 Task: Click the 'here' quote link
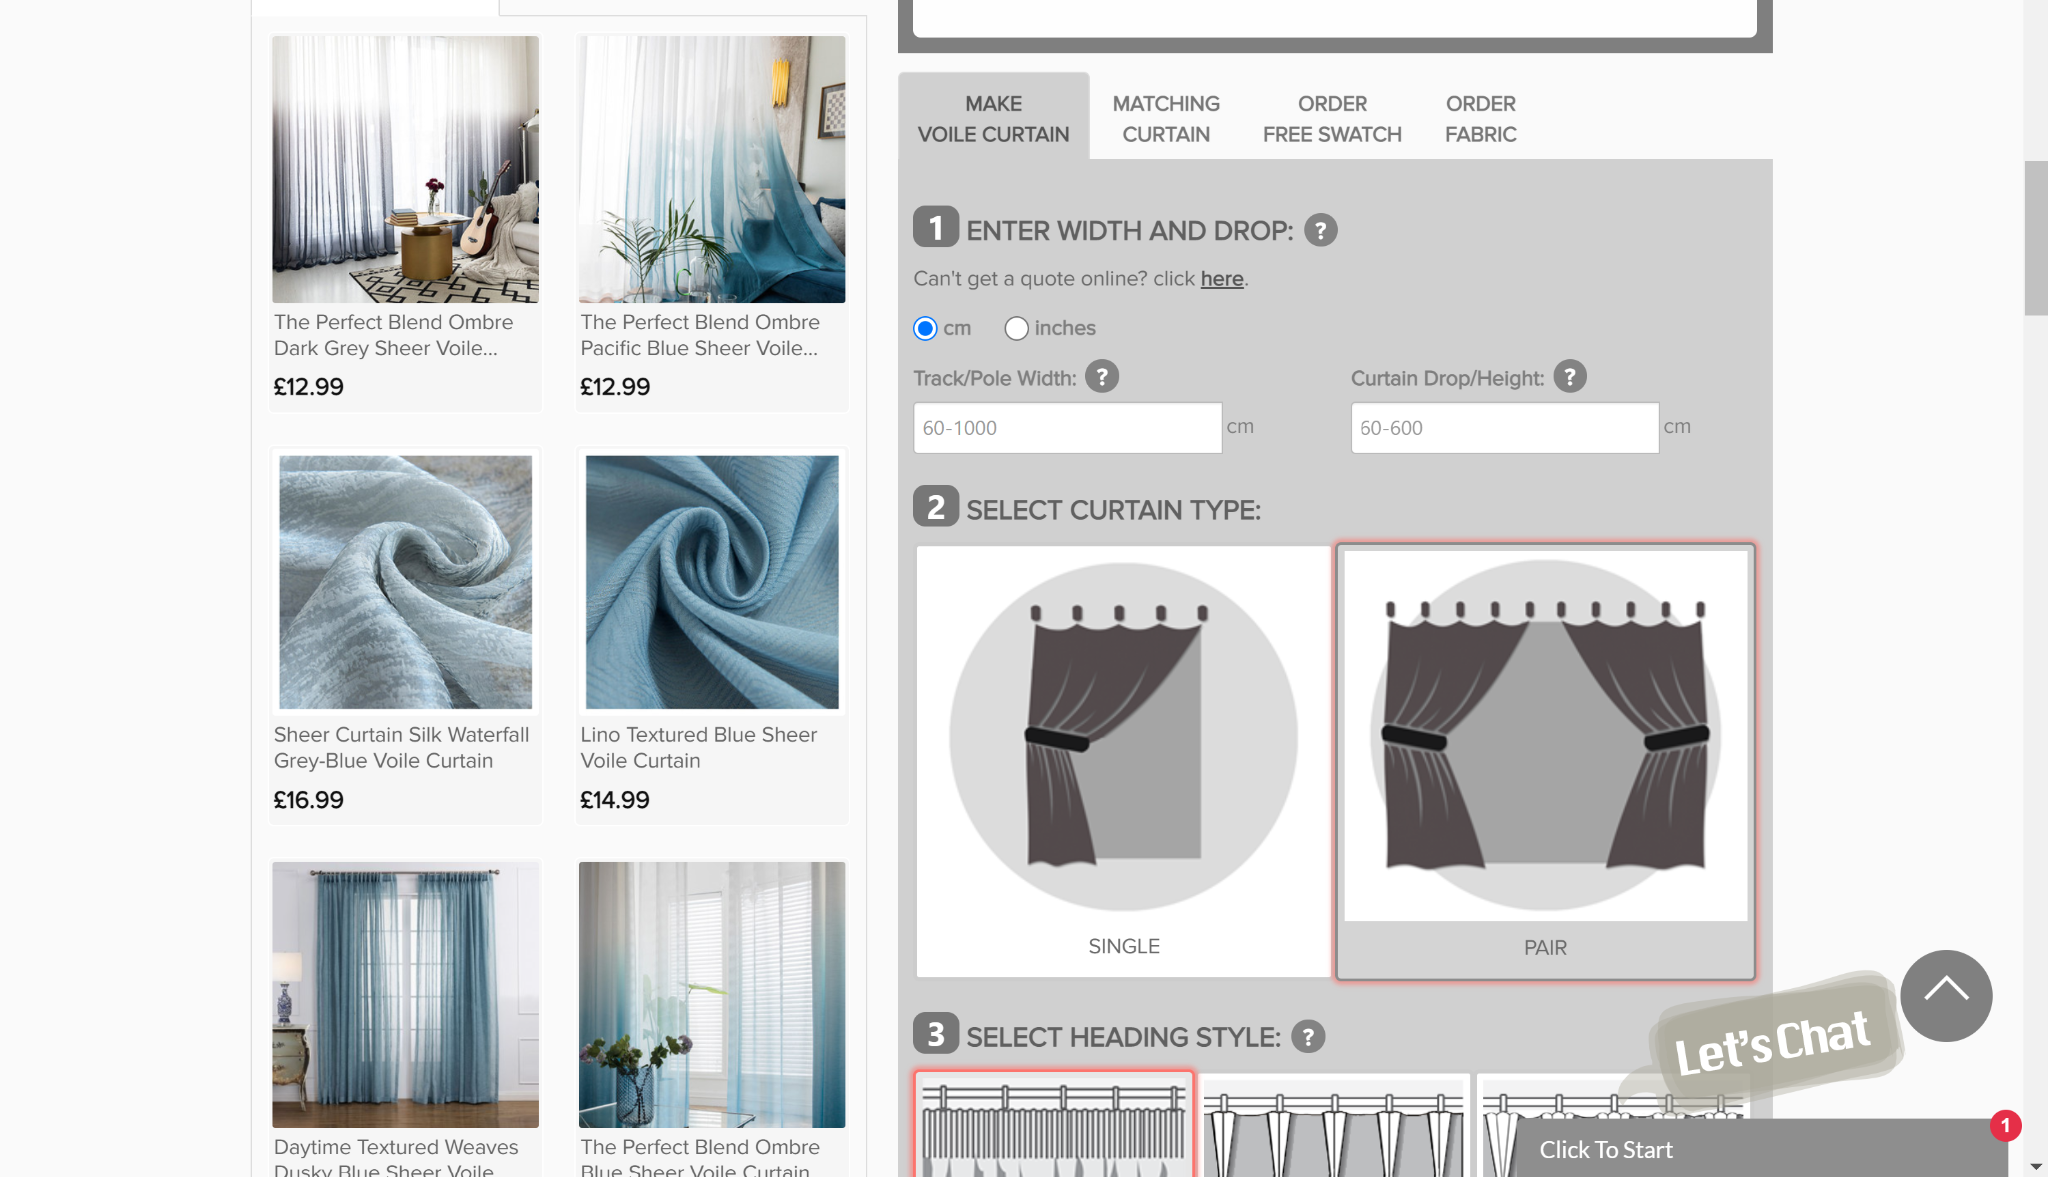click(1221, 279)
